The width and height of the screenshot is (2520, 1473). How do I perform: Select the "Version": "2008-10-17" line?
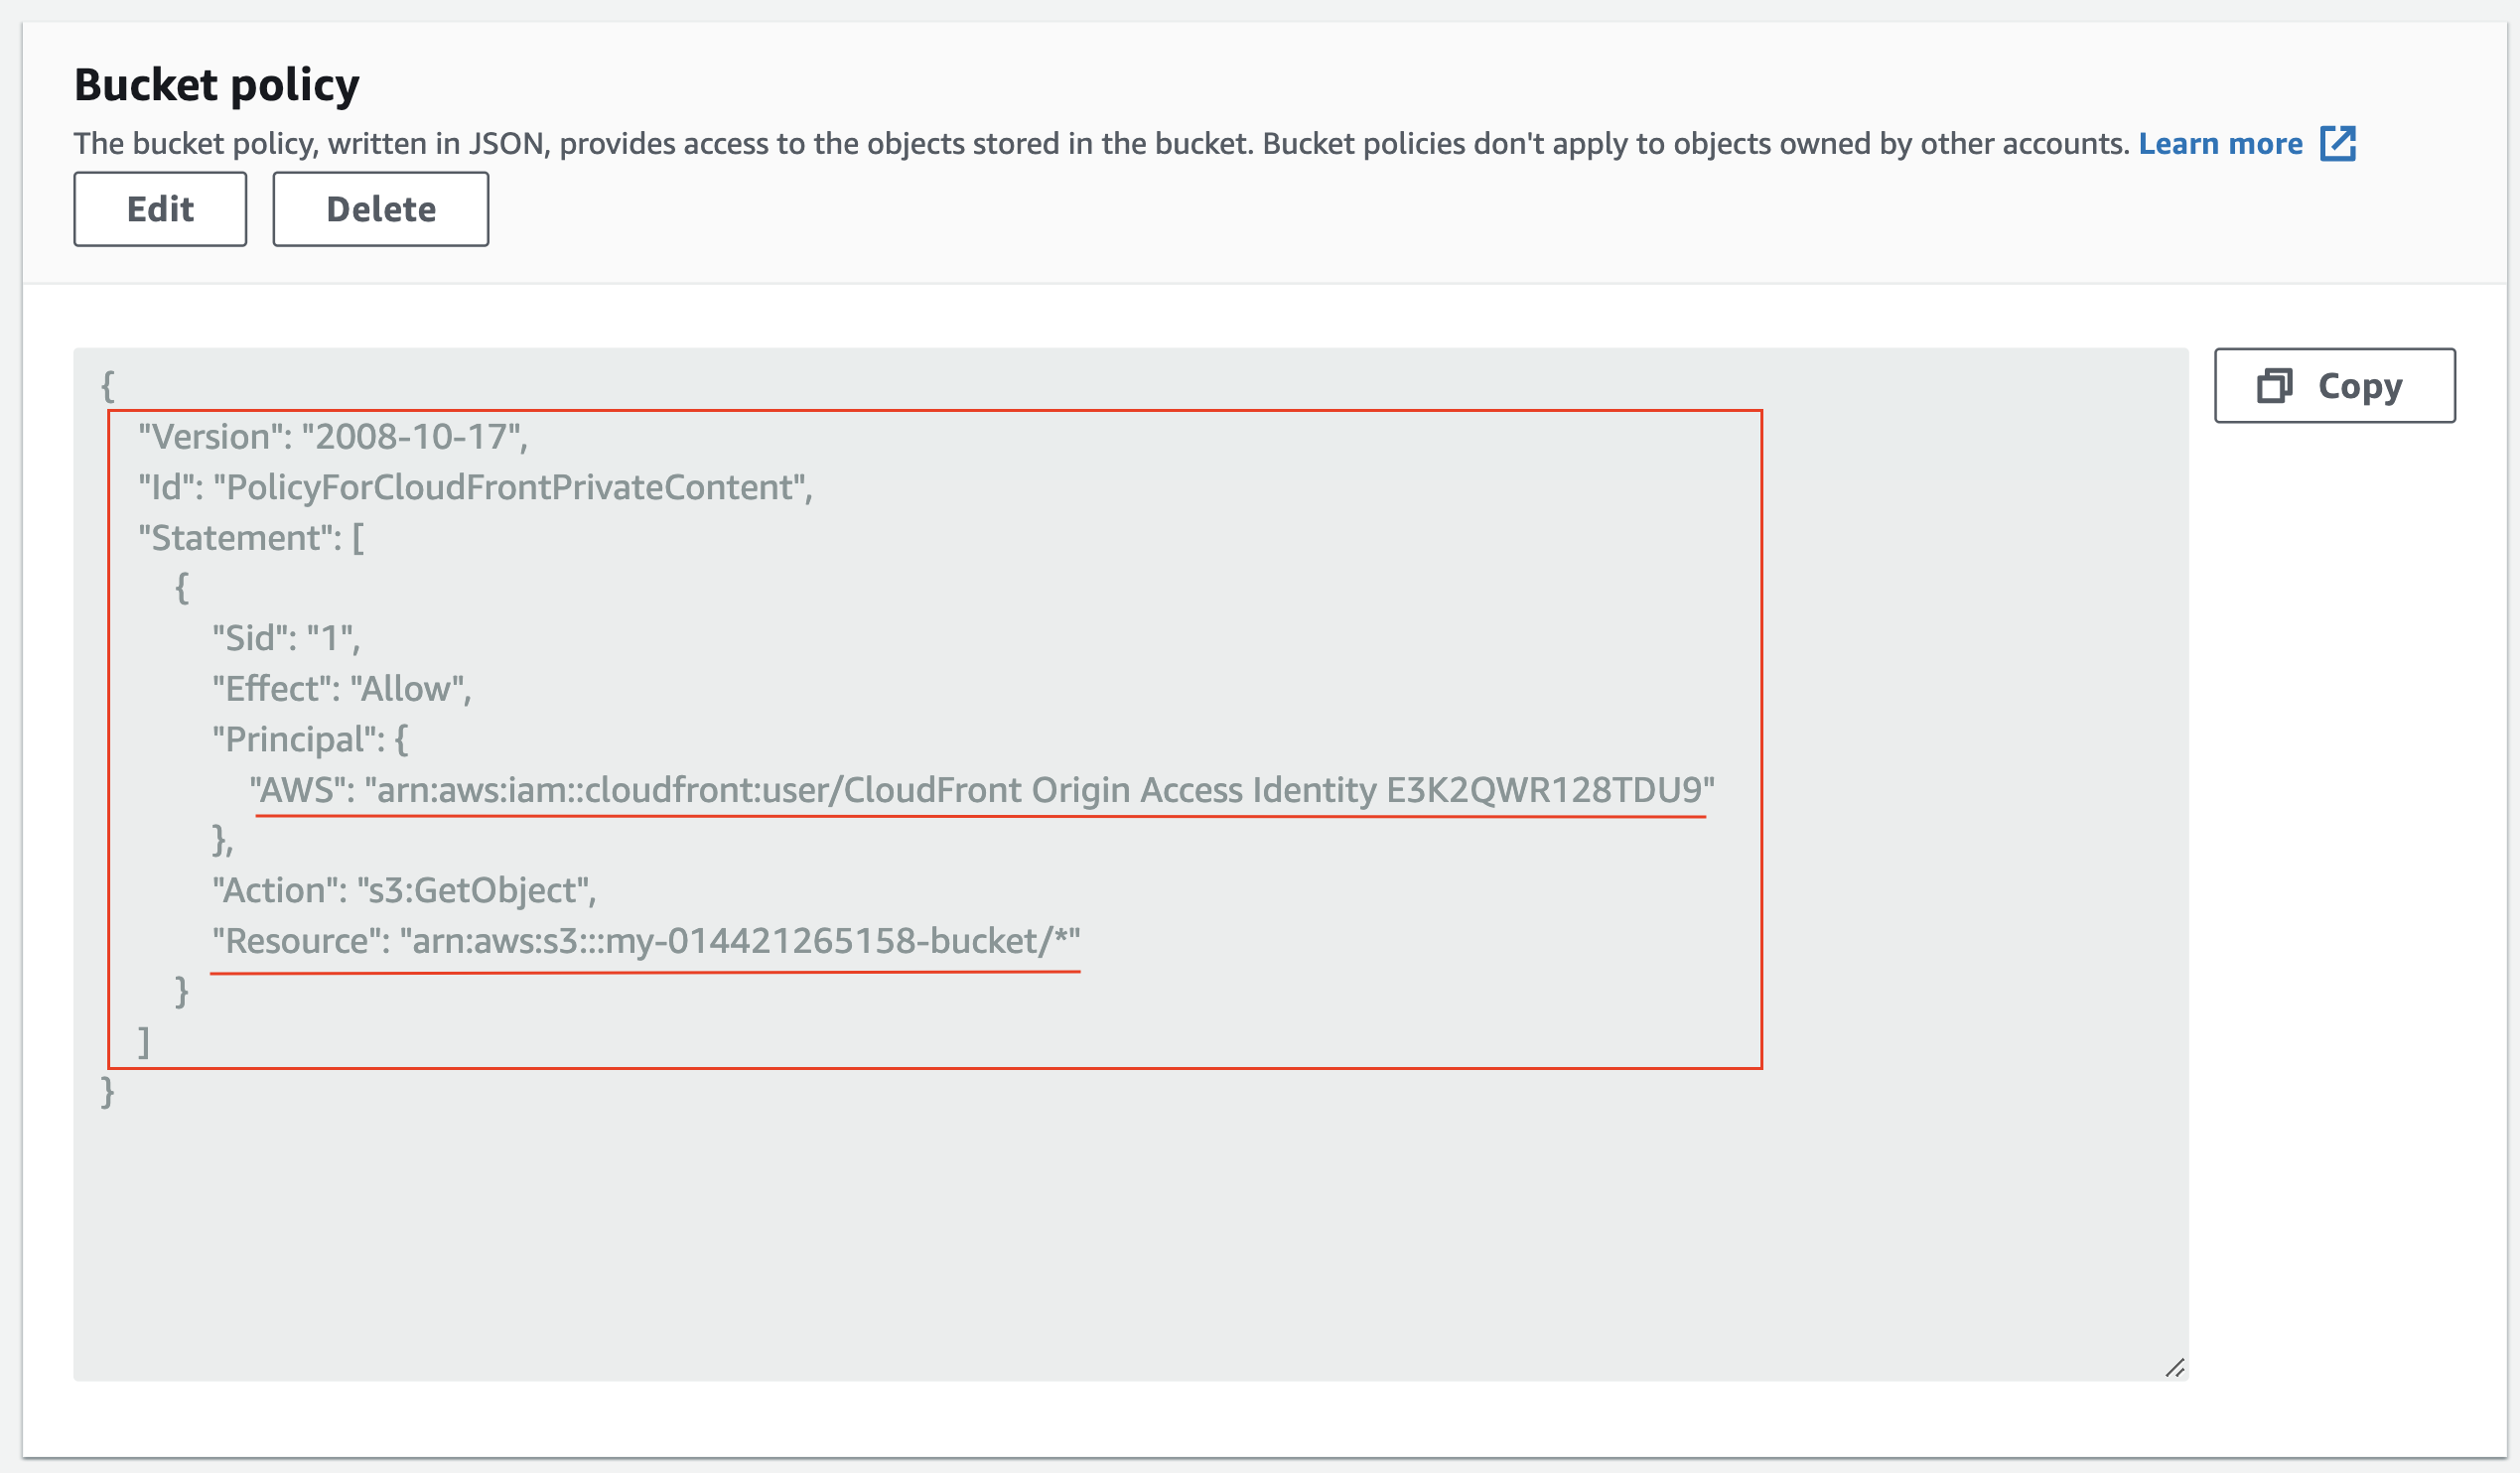(x=333, y=437)
